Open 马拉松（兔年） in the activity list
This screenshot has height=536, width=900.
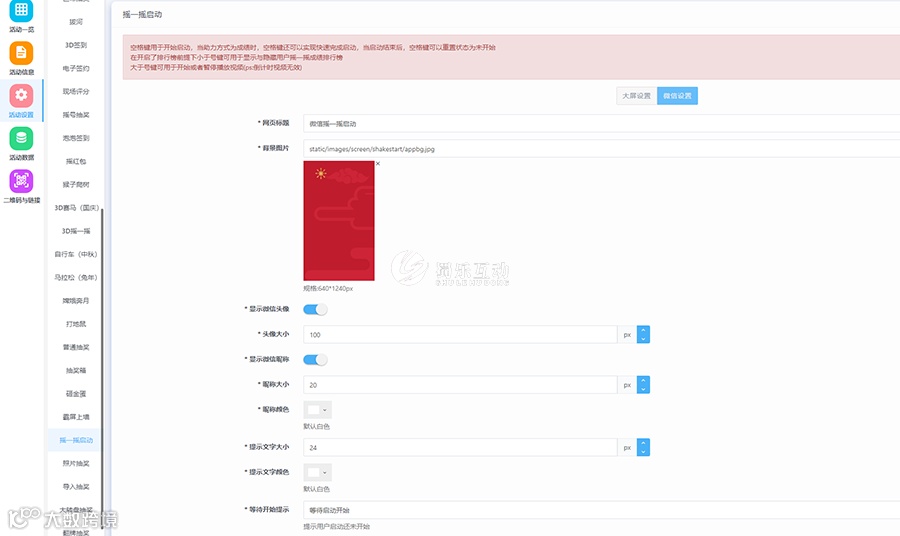click(76, 277)
